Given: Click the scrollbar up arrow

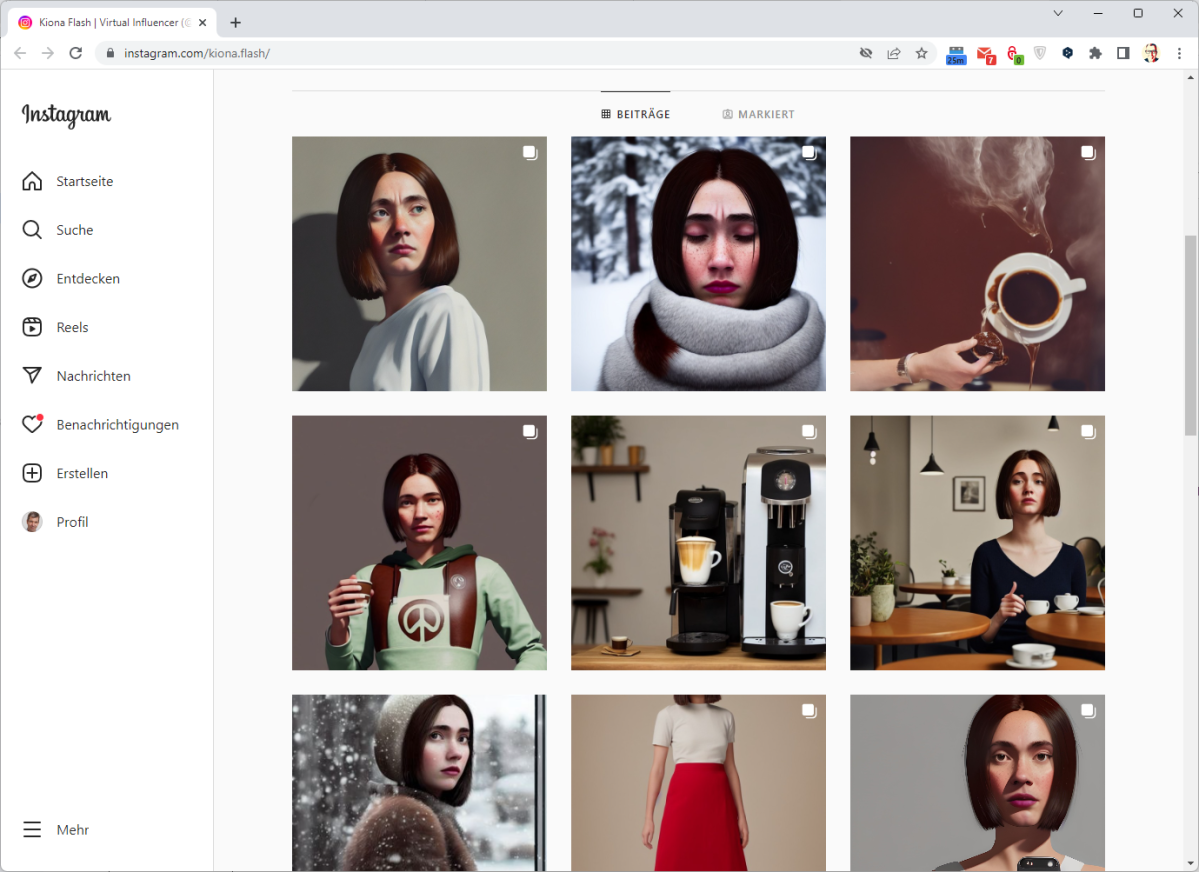Looking at the screenshot, I should pyautogui.click(x=1191, y=77).
